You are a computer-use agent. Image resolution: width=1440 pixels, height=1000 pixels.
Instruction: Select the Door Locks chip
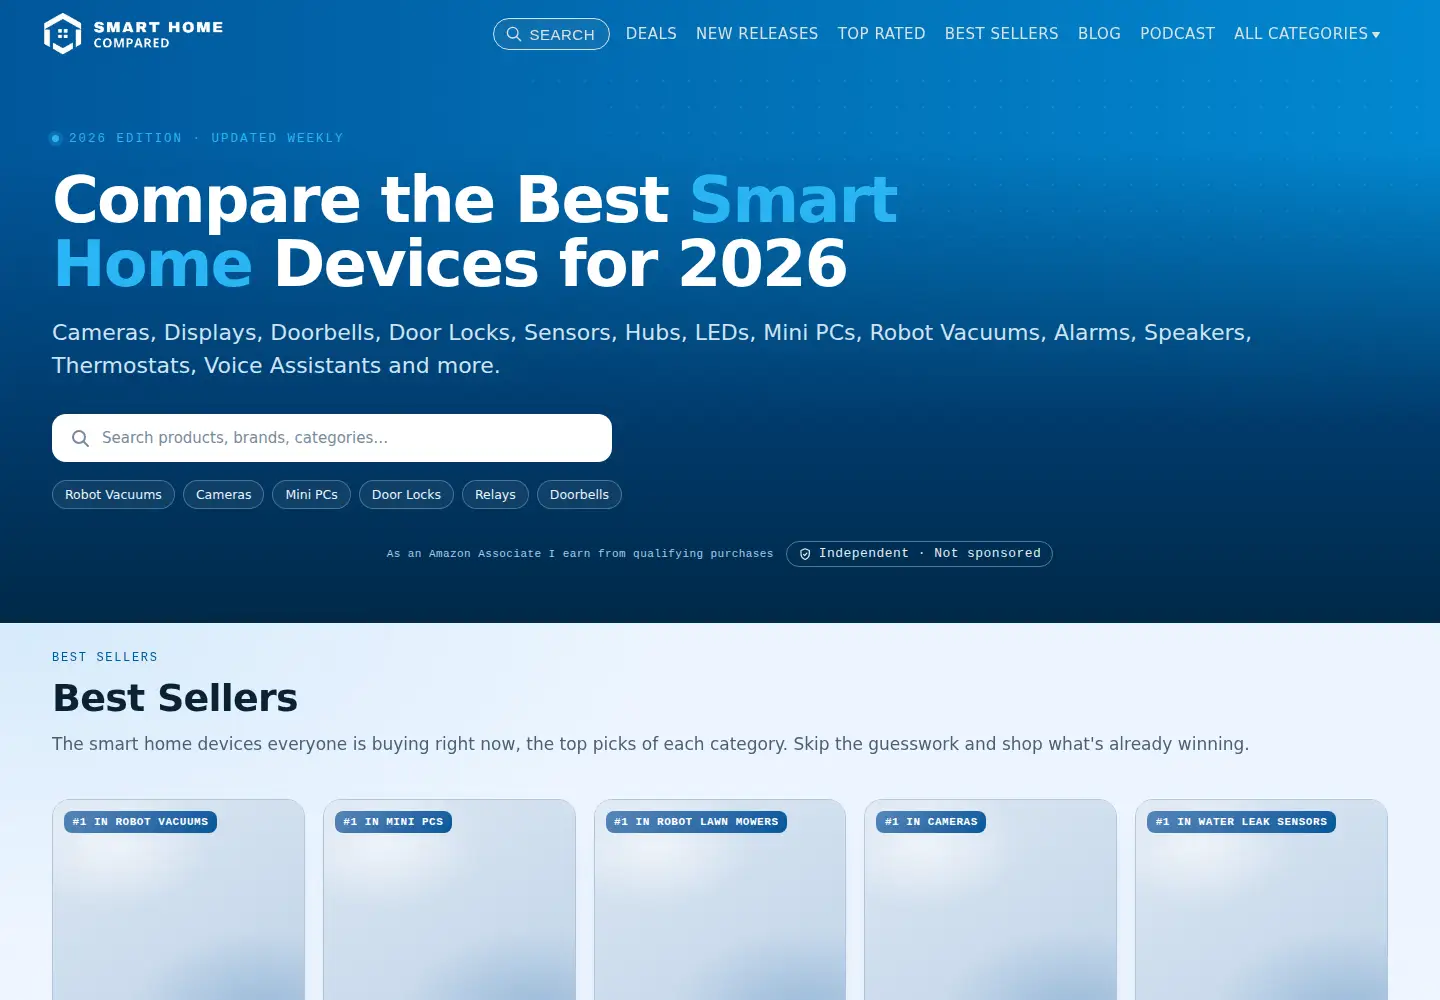click(x=406, y=495)
